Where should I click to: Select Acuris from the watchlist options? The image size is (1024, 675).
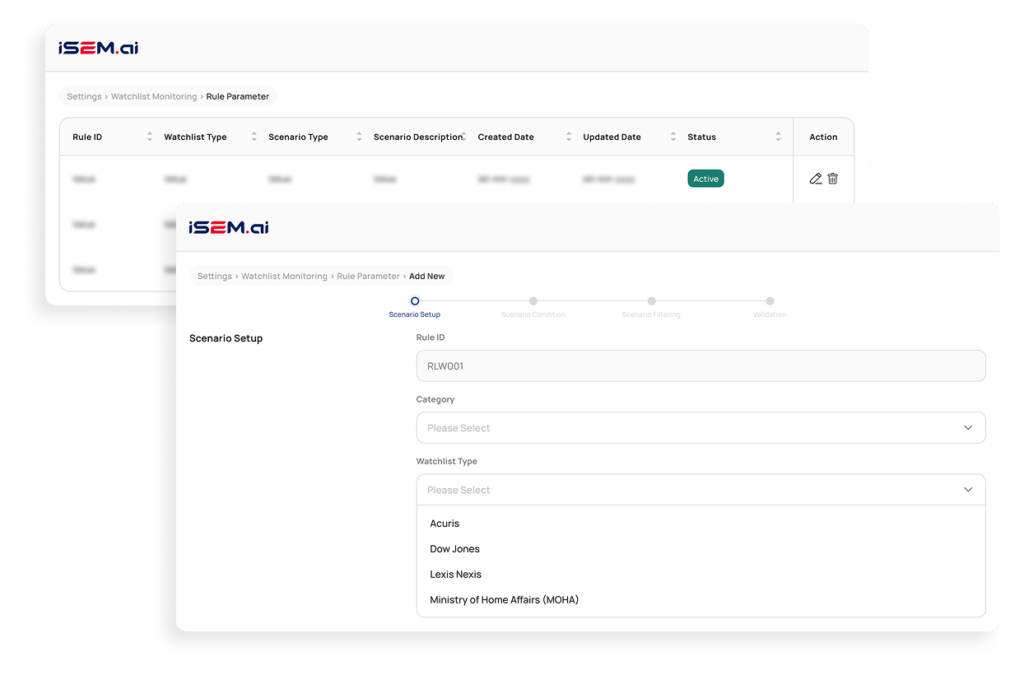click(445, 524)
